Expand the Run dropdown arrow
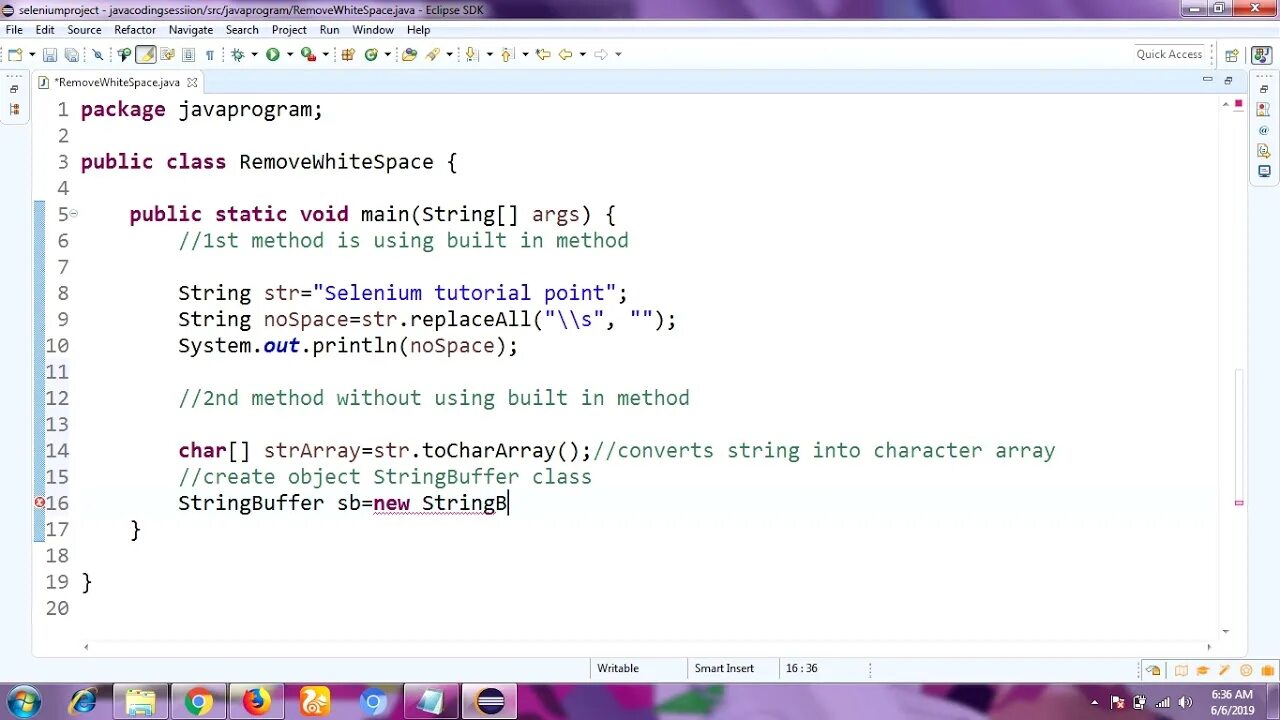Image resolution: width=1280 pixels, height=720 pixels. 290,54
